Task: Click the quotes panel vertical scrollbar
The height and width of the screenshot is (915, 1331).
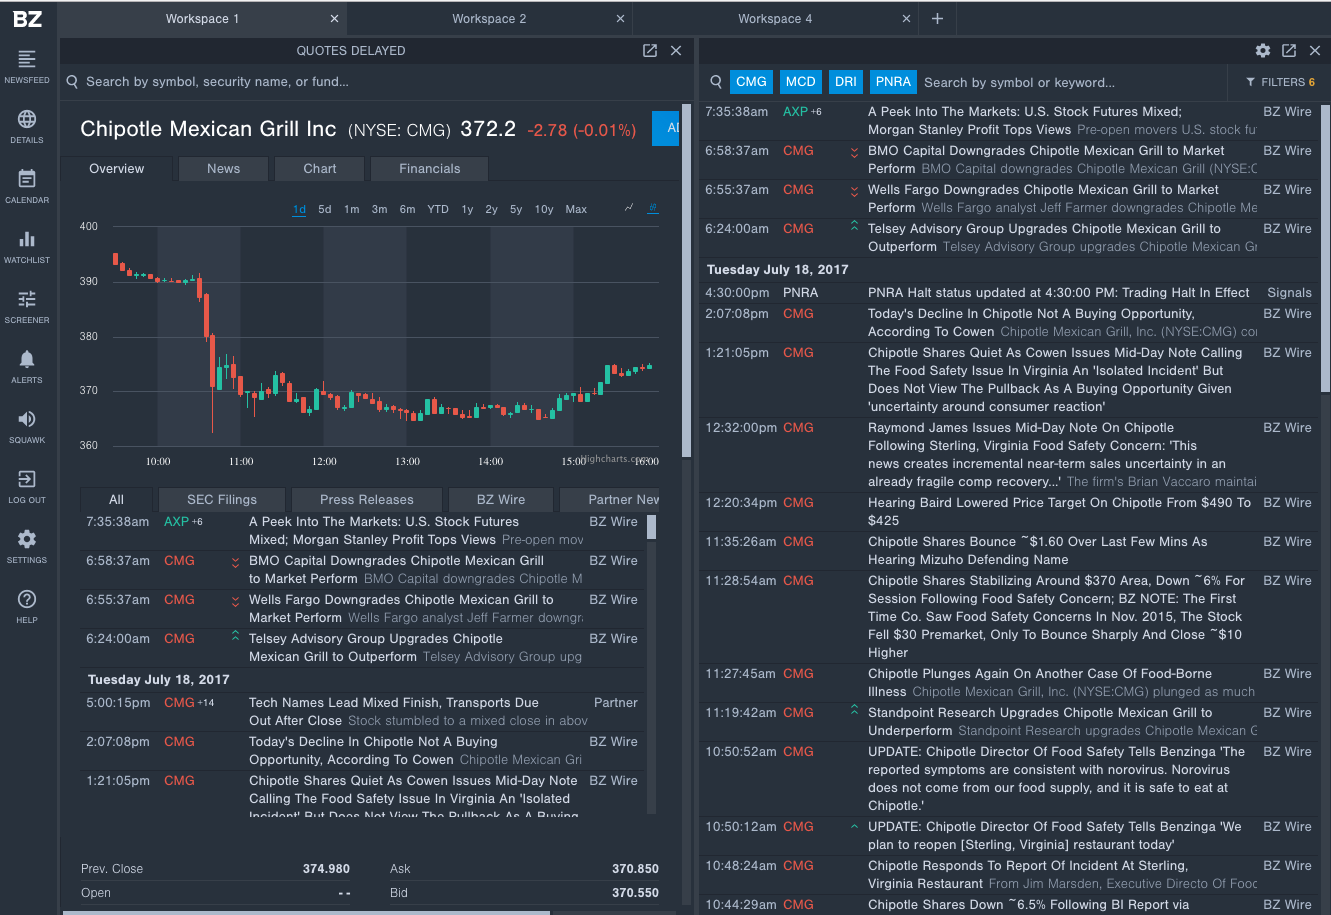Action: [x=686, y=280]
